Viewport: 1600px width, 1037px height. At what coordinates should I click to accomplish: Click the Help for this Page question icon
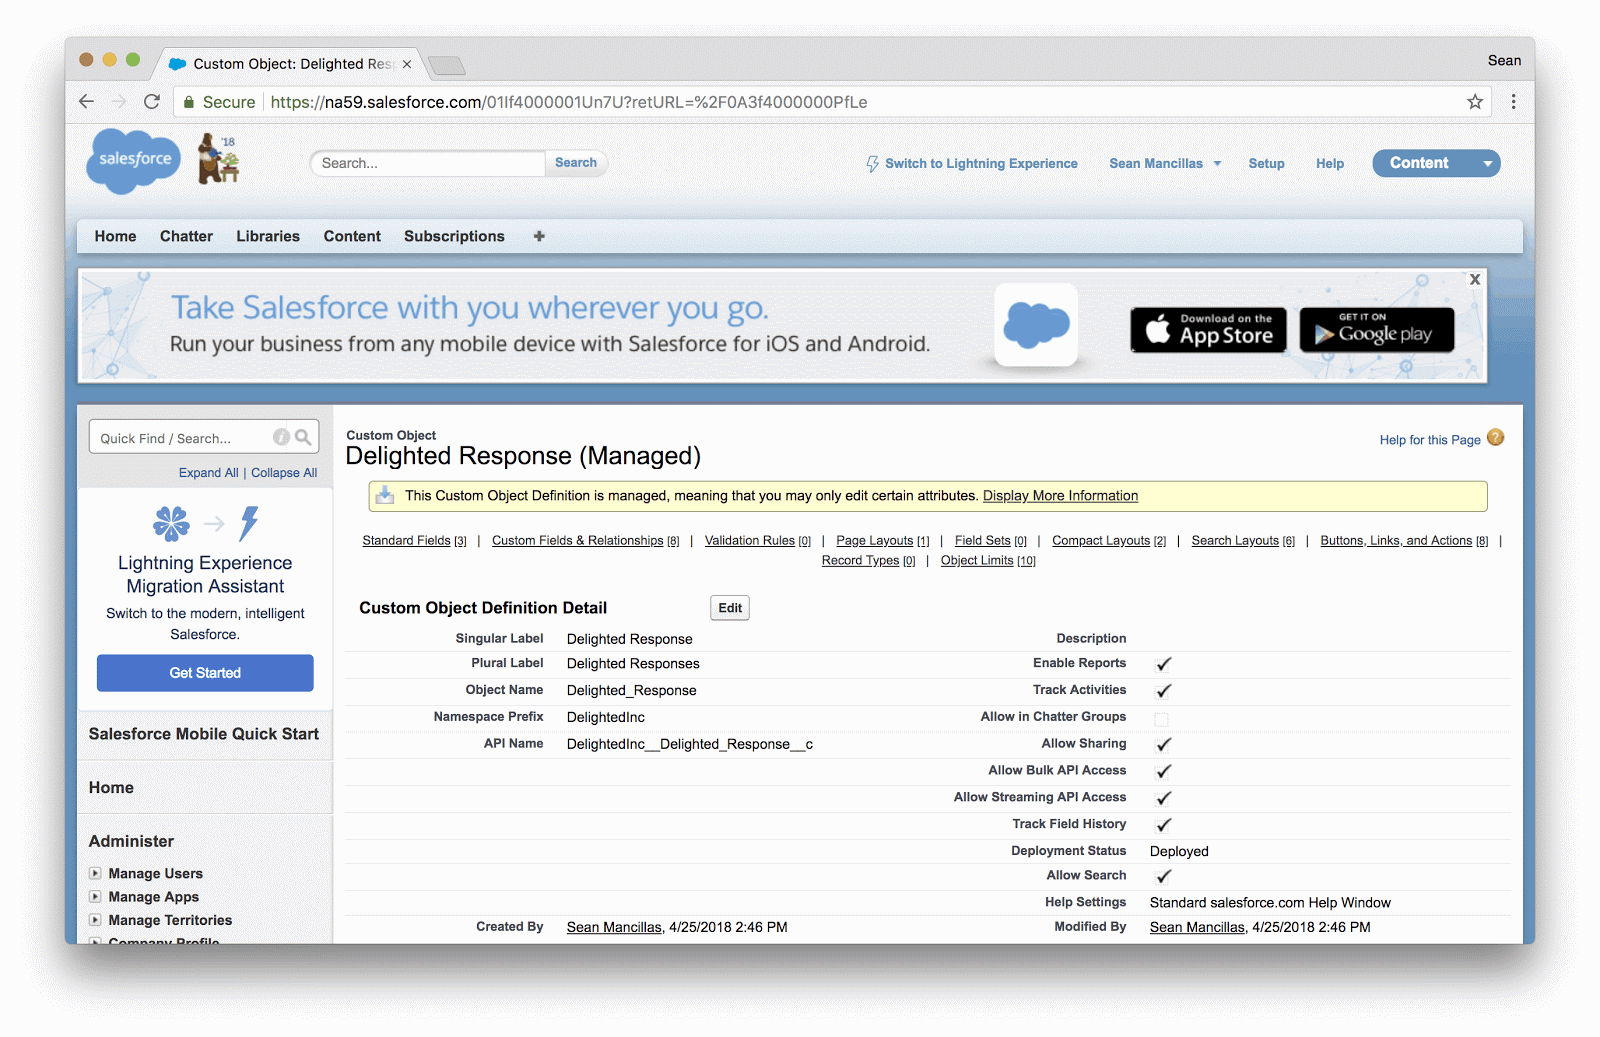[x=1495, y=438]
